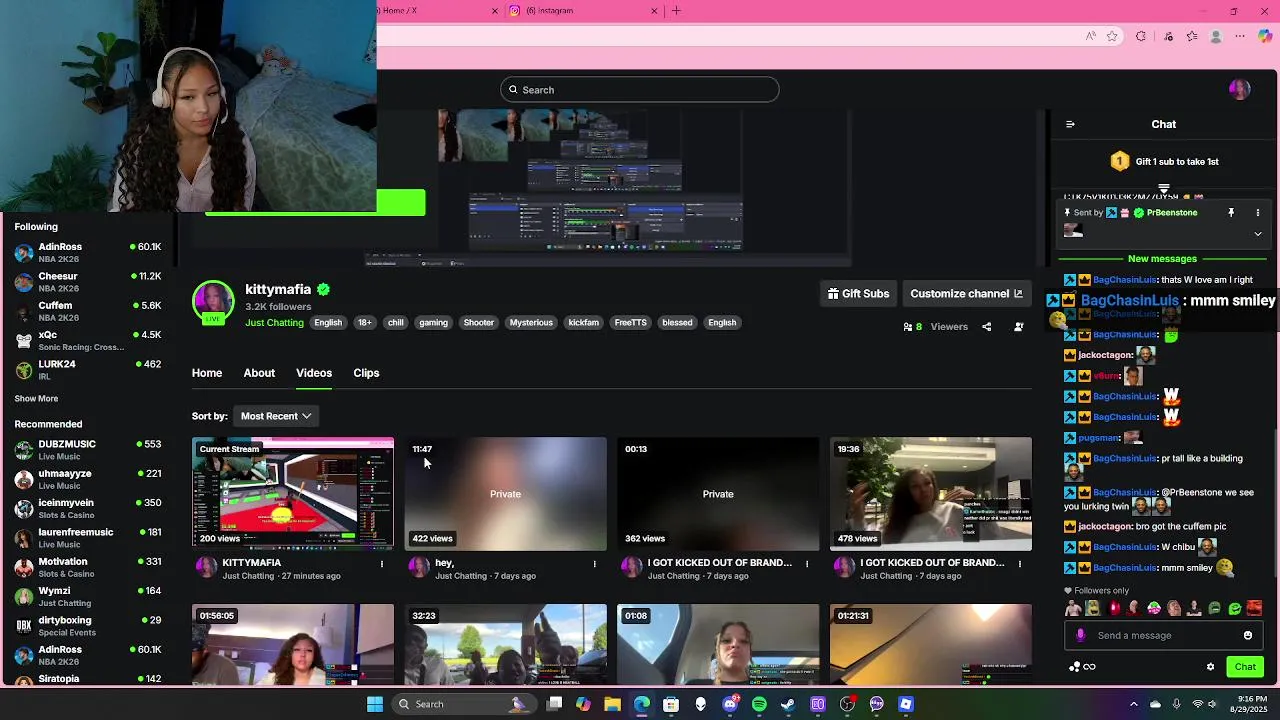
Task: Switch to the About tab
Action: click(x=259, y=373)
